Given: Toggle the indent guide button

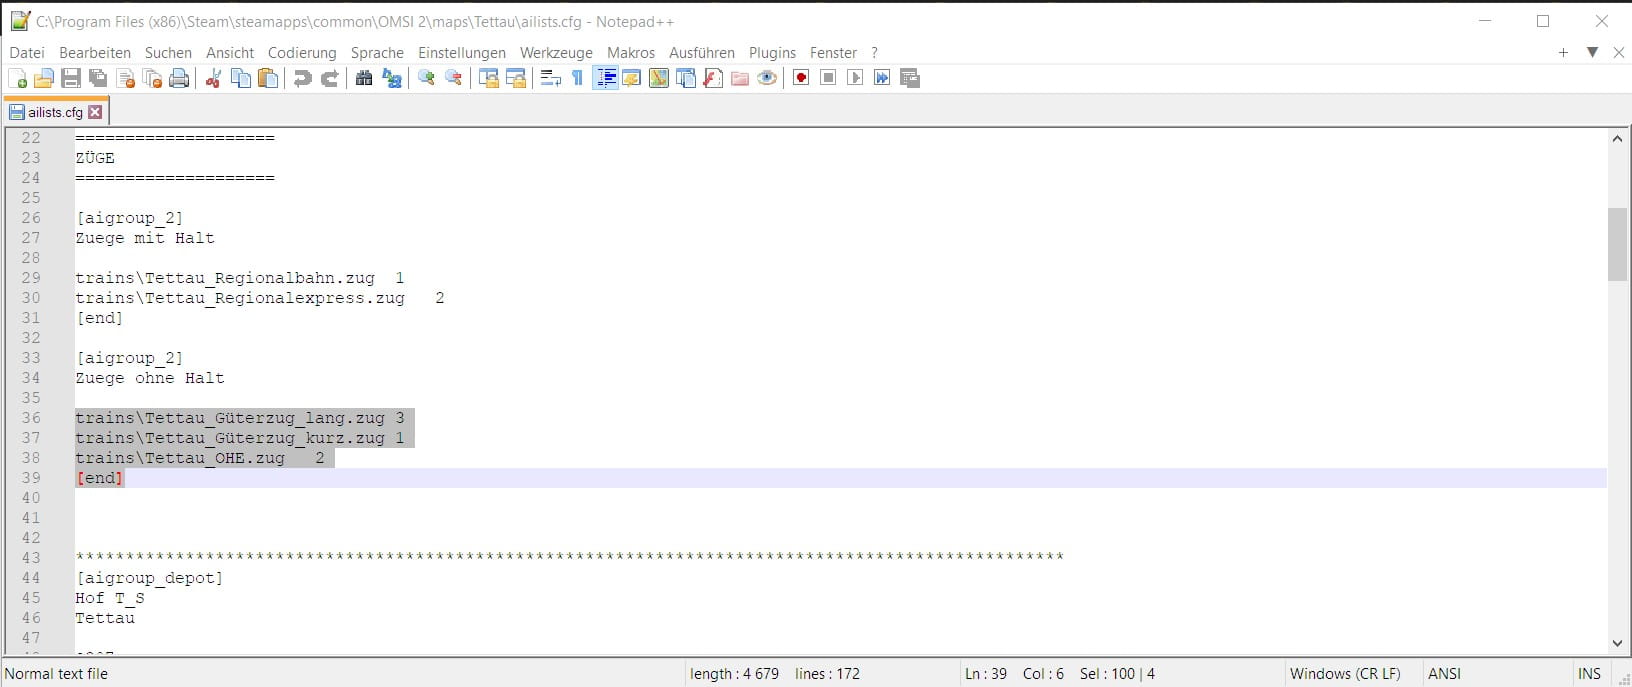Looking at the screenshot, I should click(x=605, y=79).
